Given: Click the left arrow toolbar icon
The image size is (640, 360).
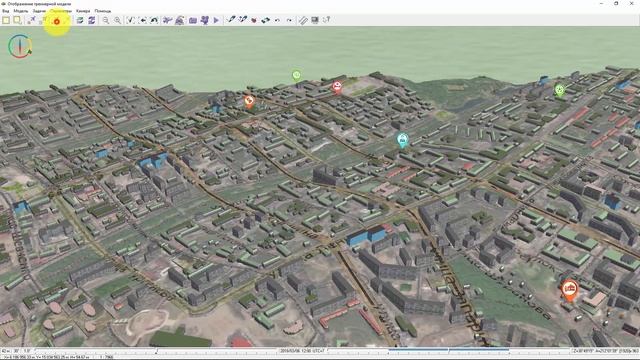Looking at the screenshot, I should [143, 20].
